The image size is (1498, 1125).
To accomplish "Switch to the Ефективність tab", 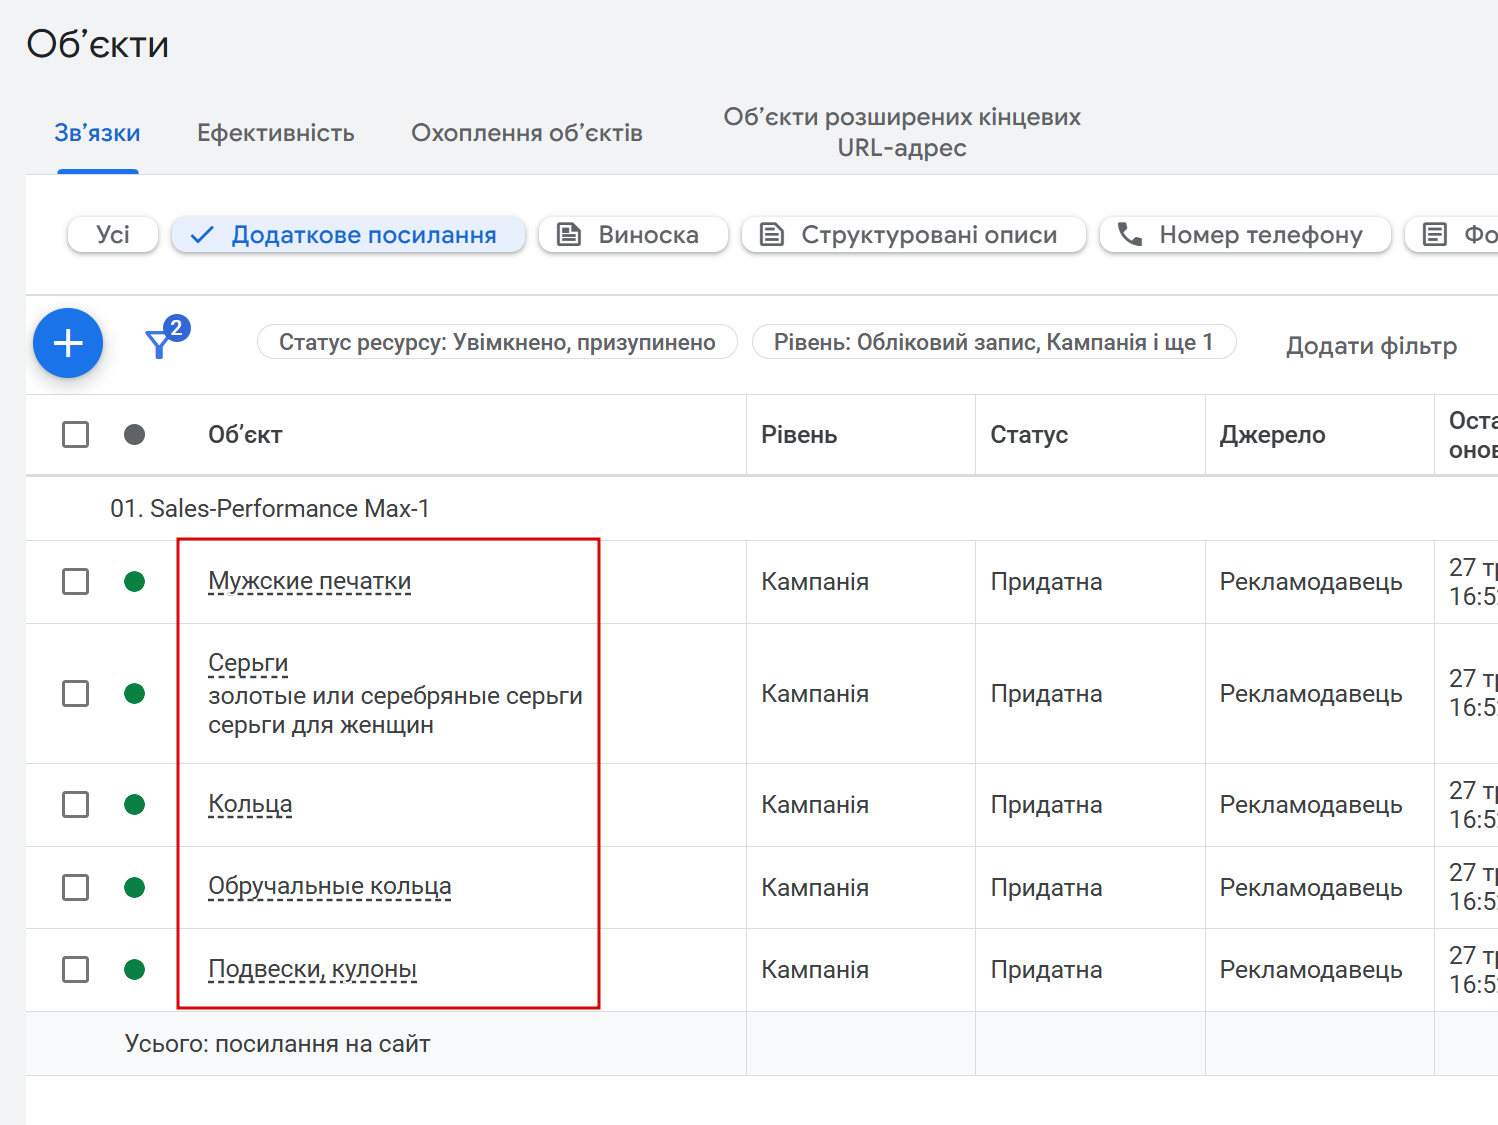I will click(x=275, y=133).
